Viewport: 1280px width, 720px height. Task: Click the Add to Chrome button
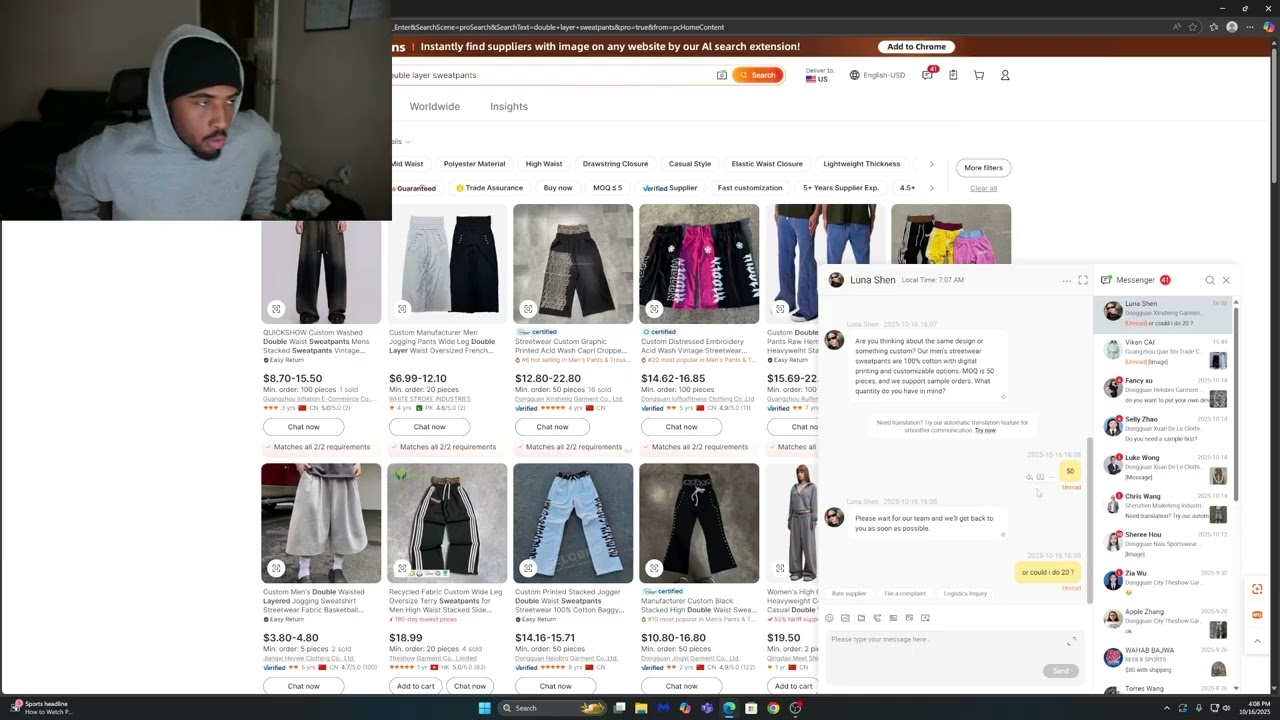click(x=916, y=46)
